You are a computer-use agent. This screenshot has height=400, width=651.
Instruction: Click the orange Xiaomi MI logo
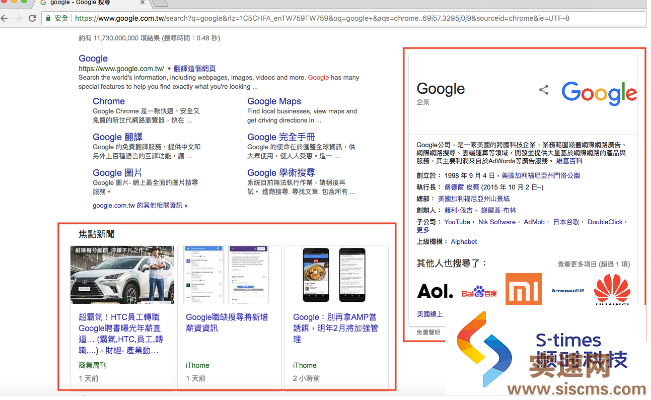coord(524,289)
